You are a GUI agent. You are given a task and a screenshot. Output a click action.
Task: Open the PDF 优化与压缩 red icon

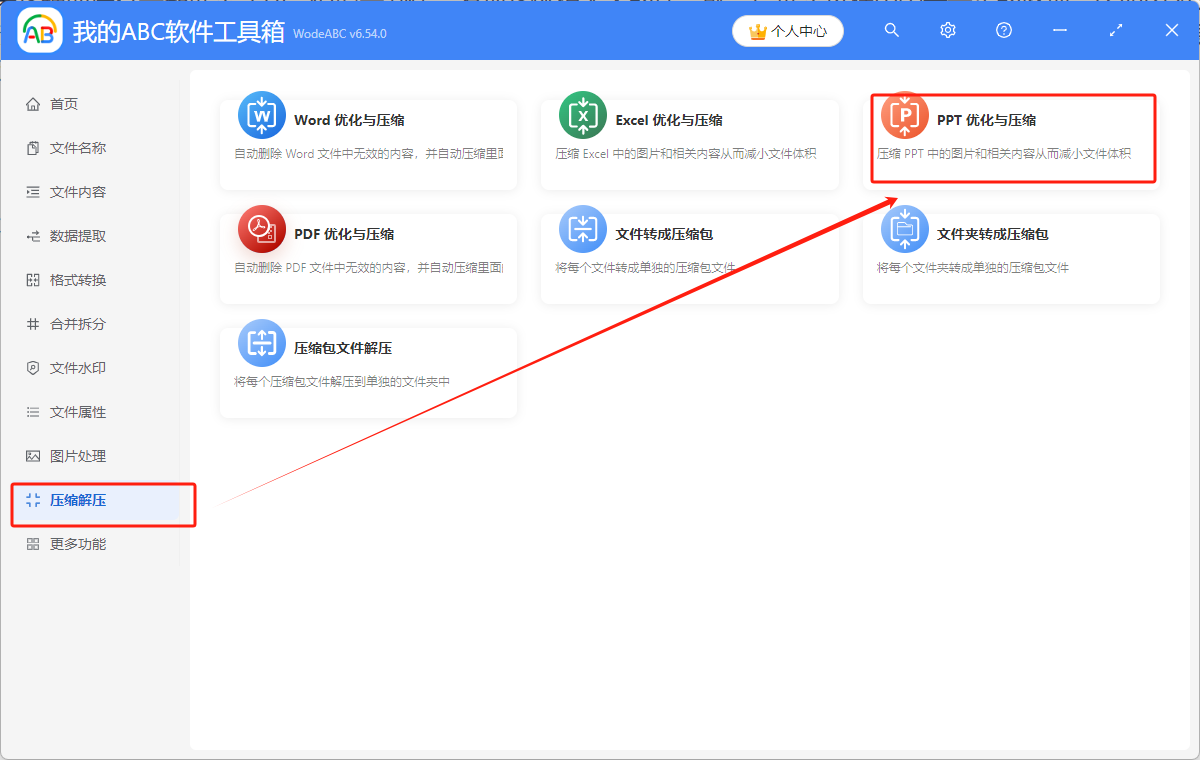point(260,233)
